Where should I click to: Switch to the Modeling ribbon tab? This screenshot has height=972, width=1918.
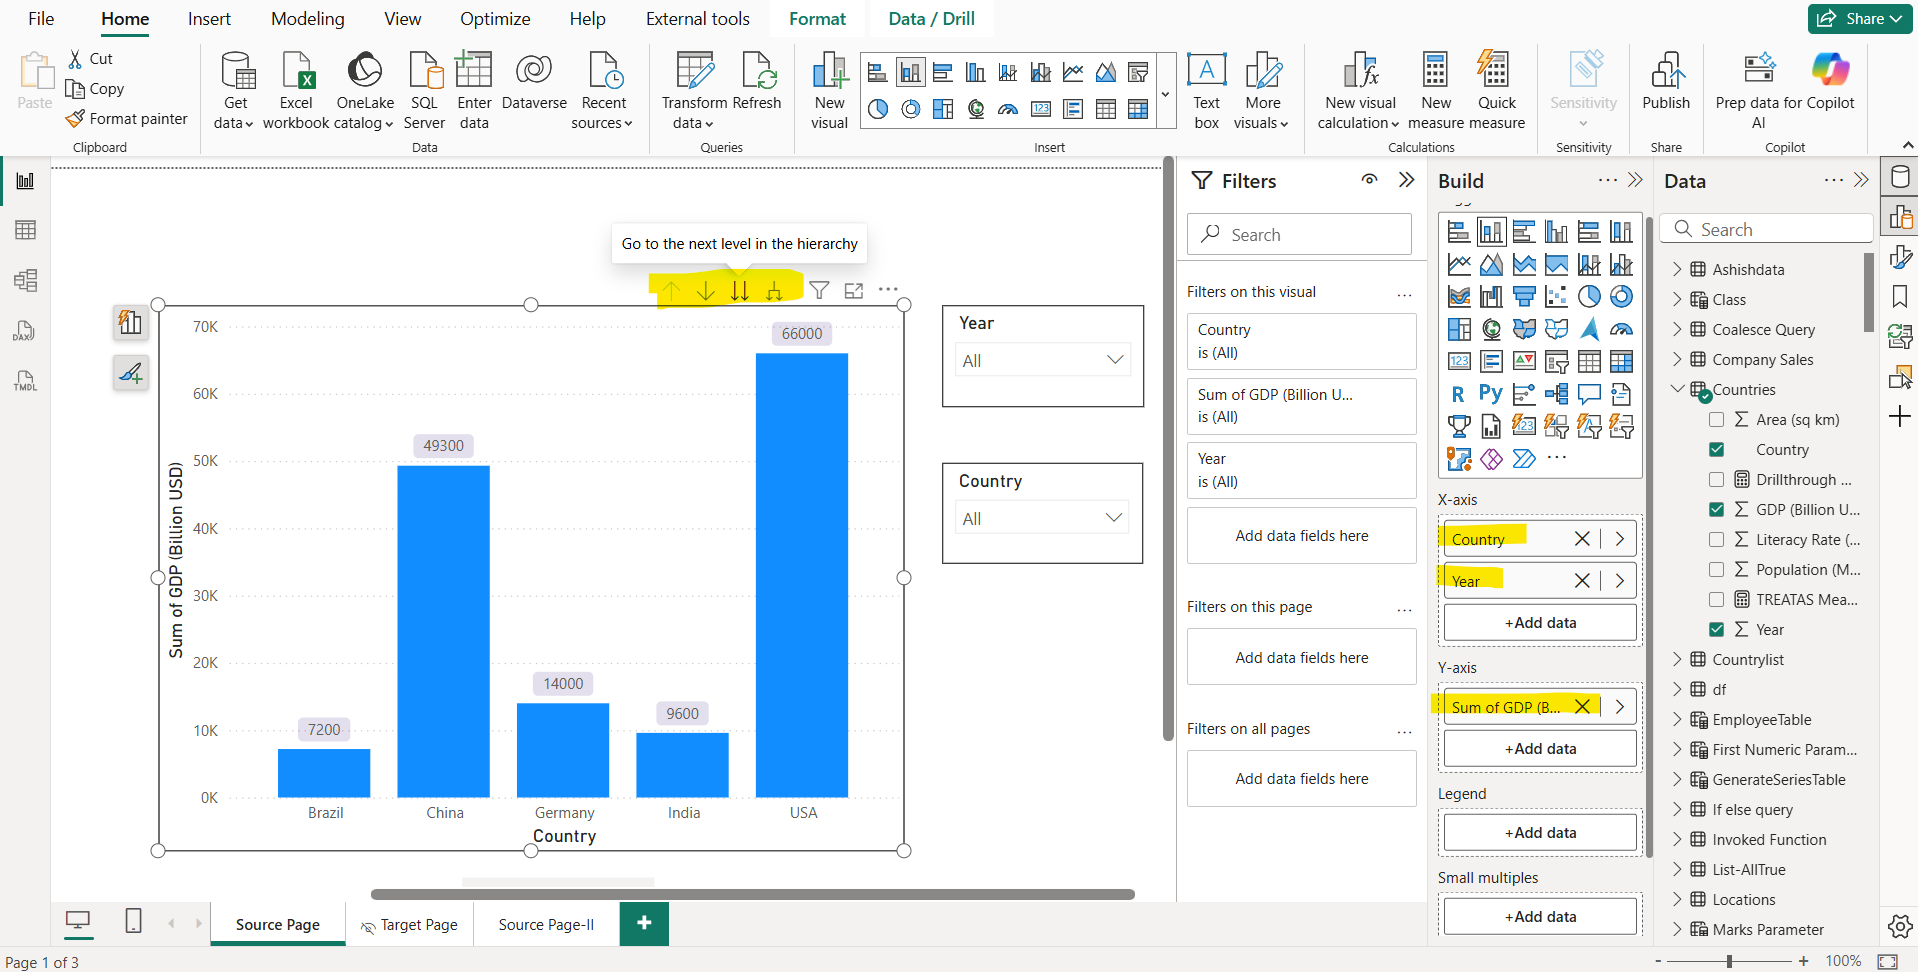click(x=307, y=18)
